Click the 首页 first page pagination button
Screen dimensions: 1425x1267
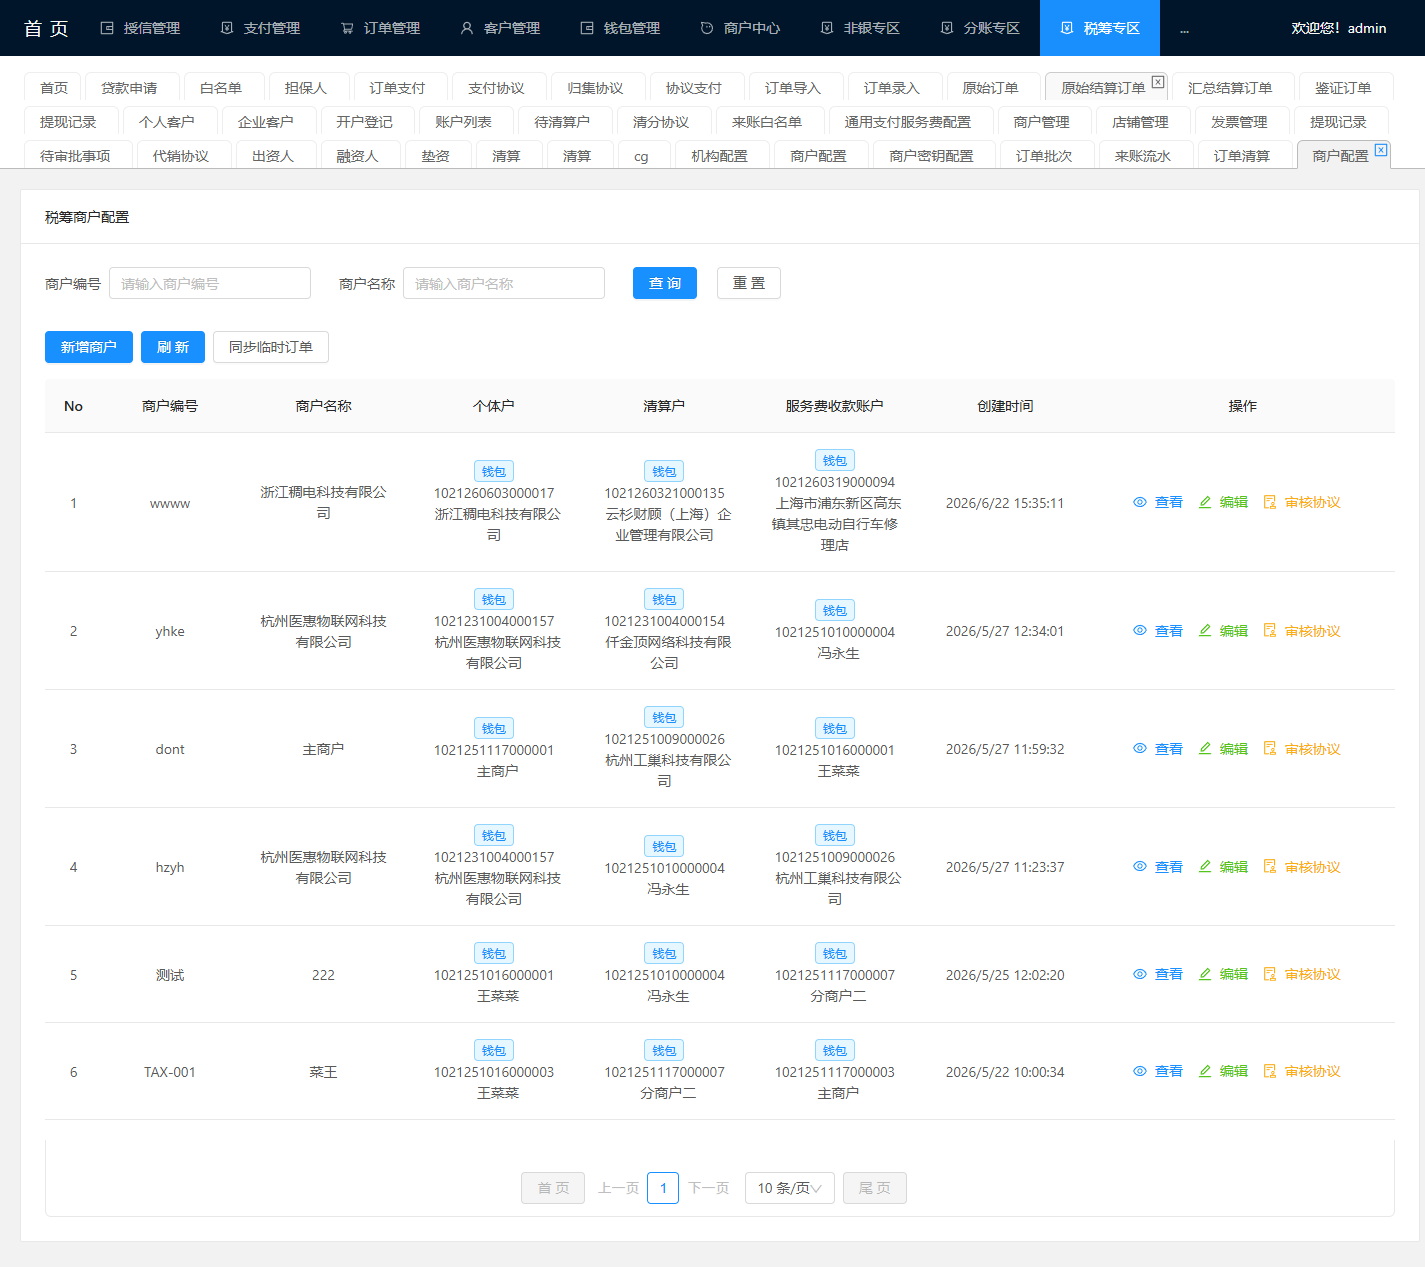click(553, 1188)
